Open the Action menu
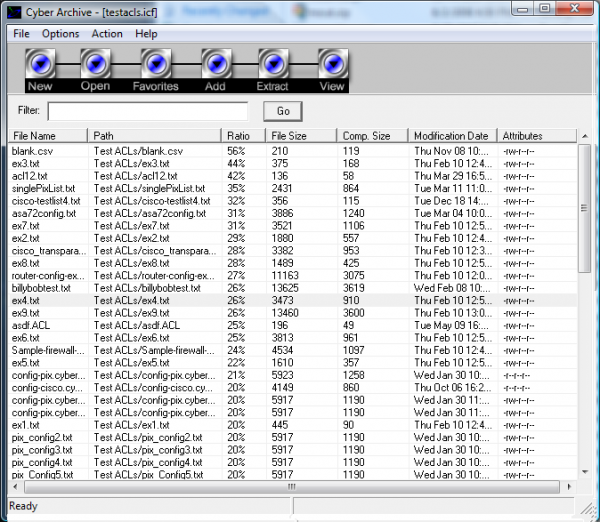The image size is (600, 522). (107, 34)
